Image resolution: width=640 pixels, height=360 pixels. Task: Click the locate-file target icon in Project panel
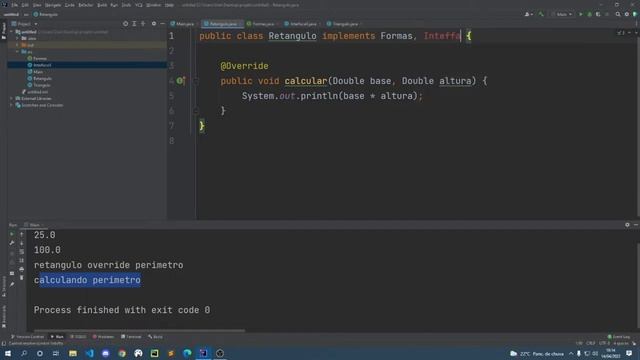coord(125,24)
